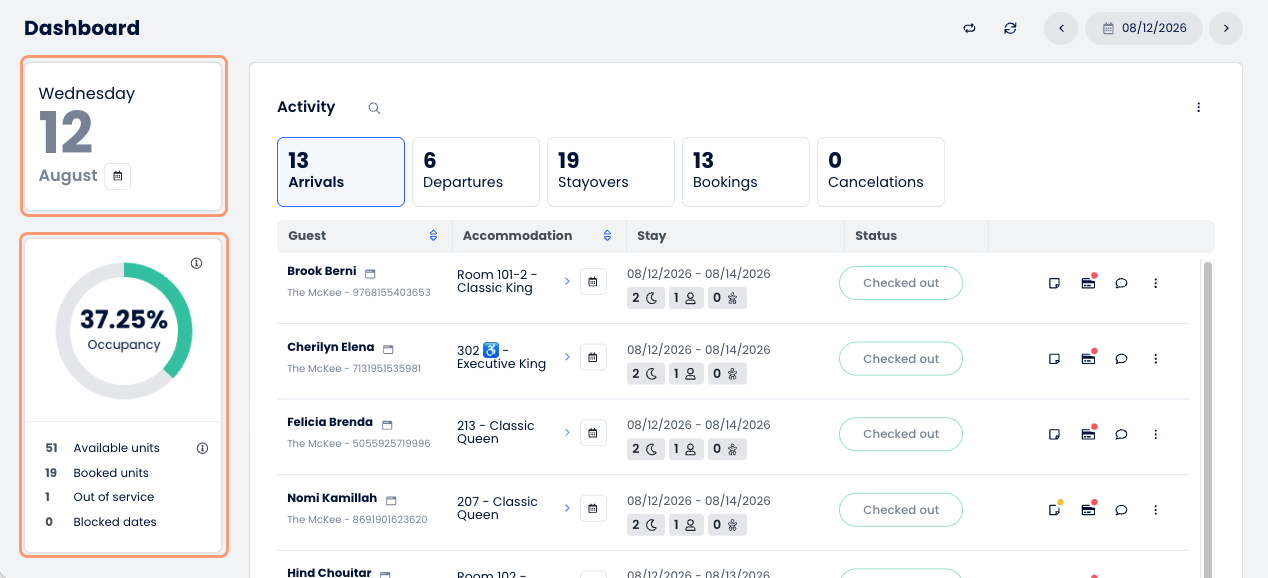Open three-dot menu for Felicia Brenda row
1268x578 pixels.
pos(1155,434)
